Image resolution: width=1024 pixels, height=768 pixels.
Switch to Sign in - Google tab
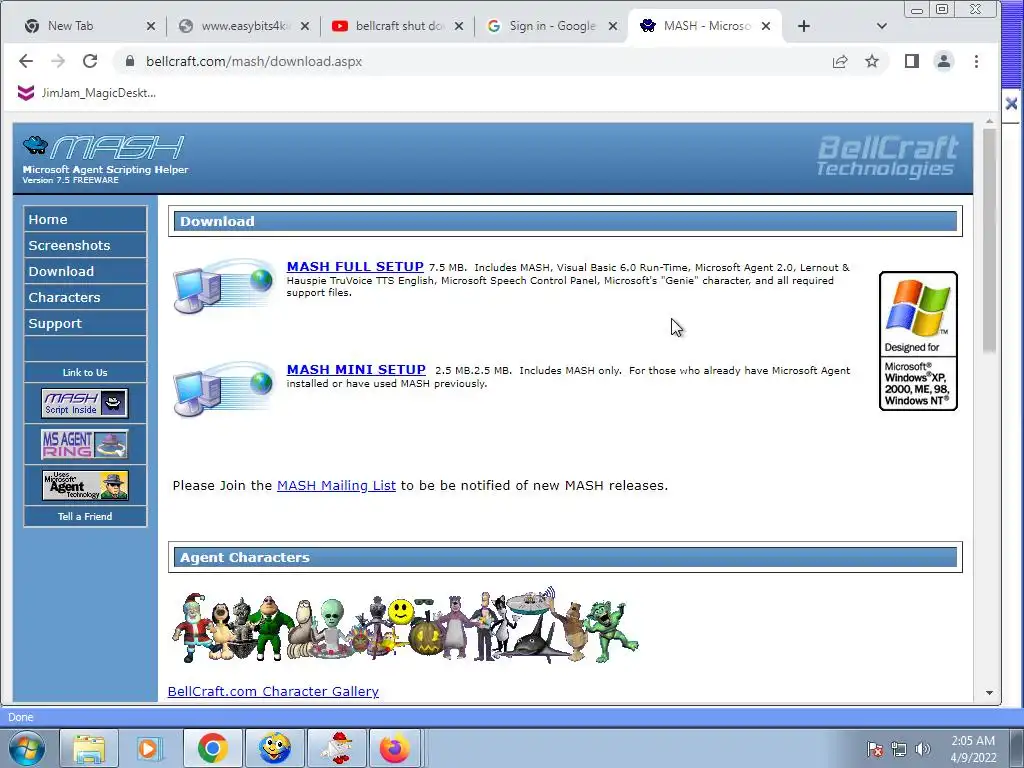(x=552, y=26)
